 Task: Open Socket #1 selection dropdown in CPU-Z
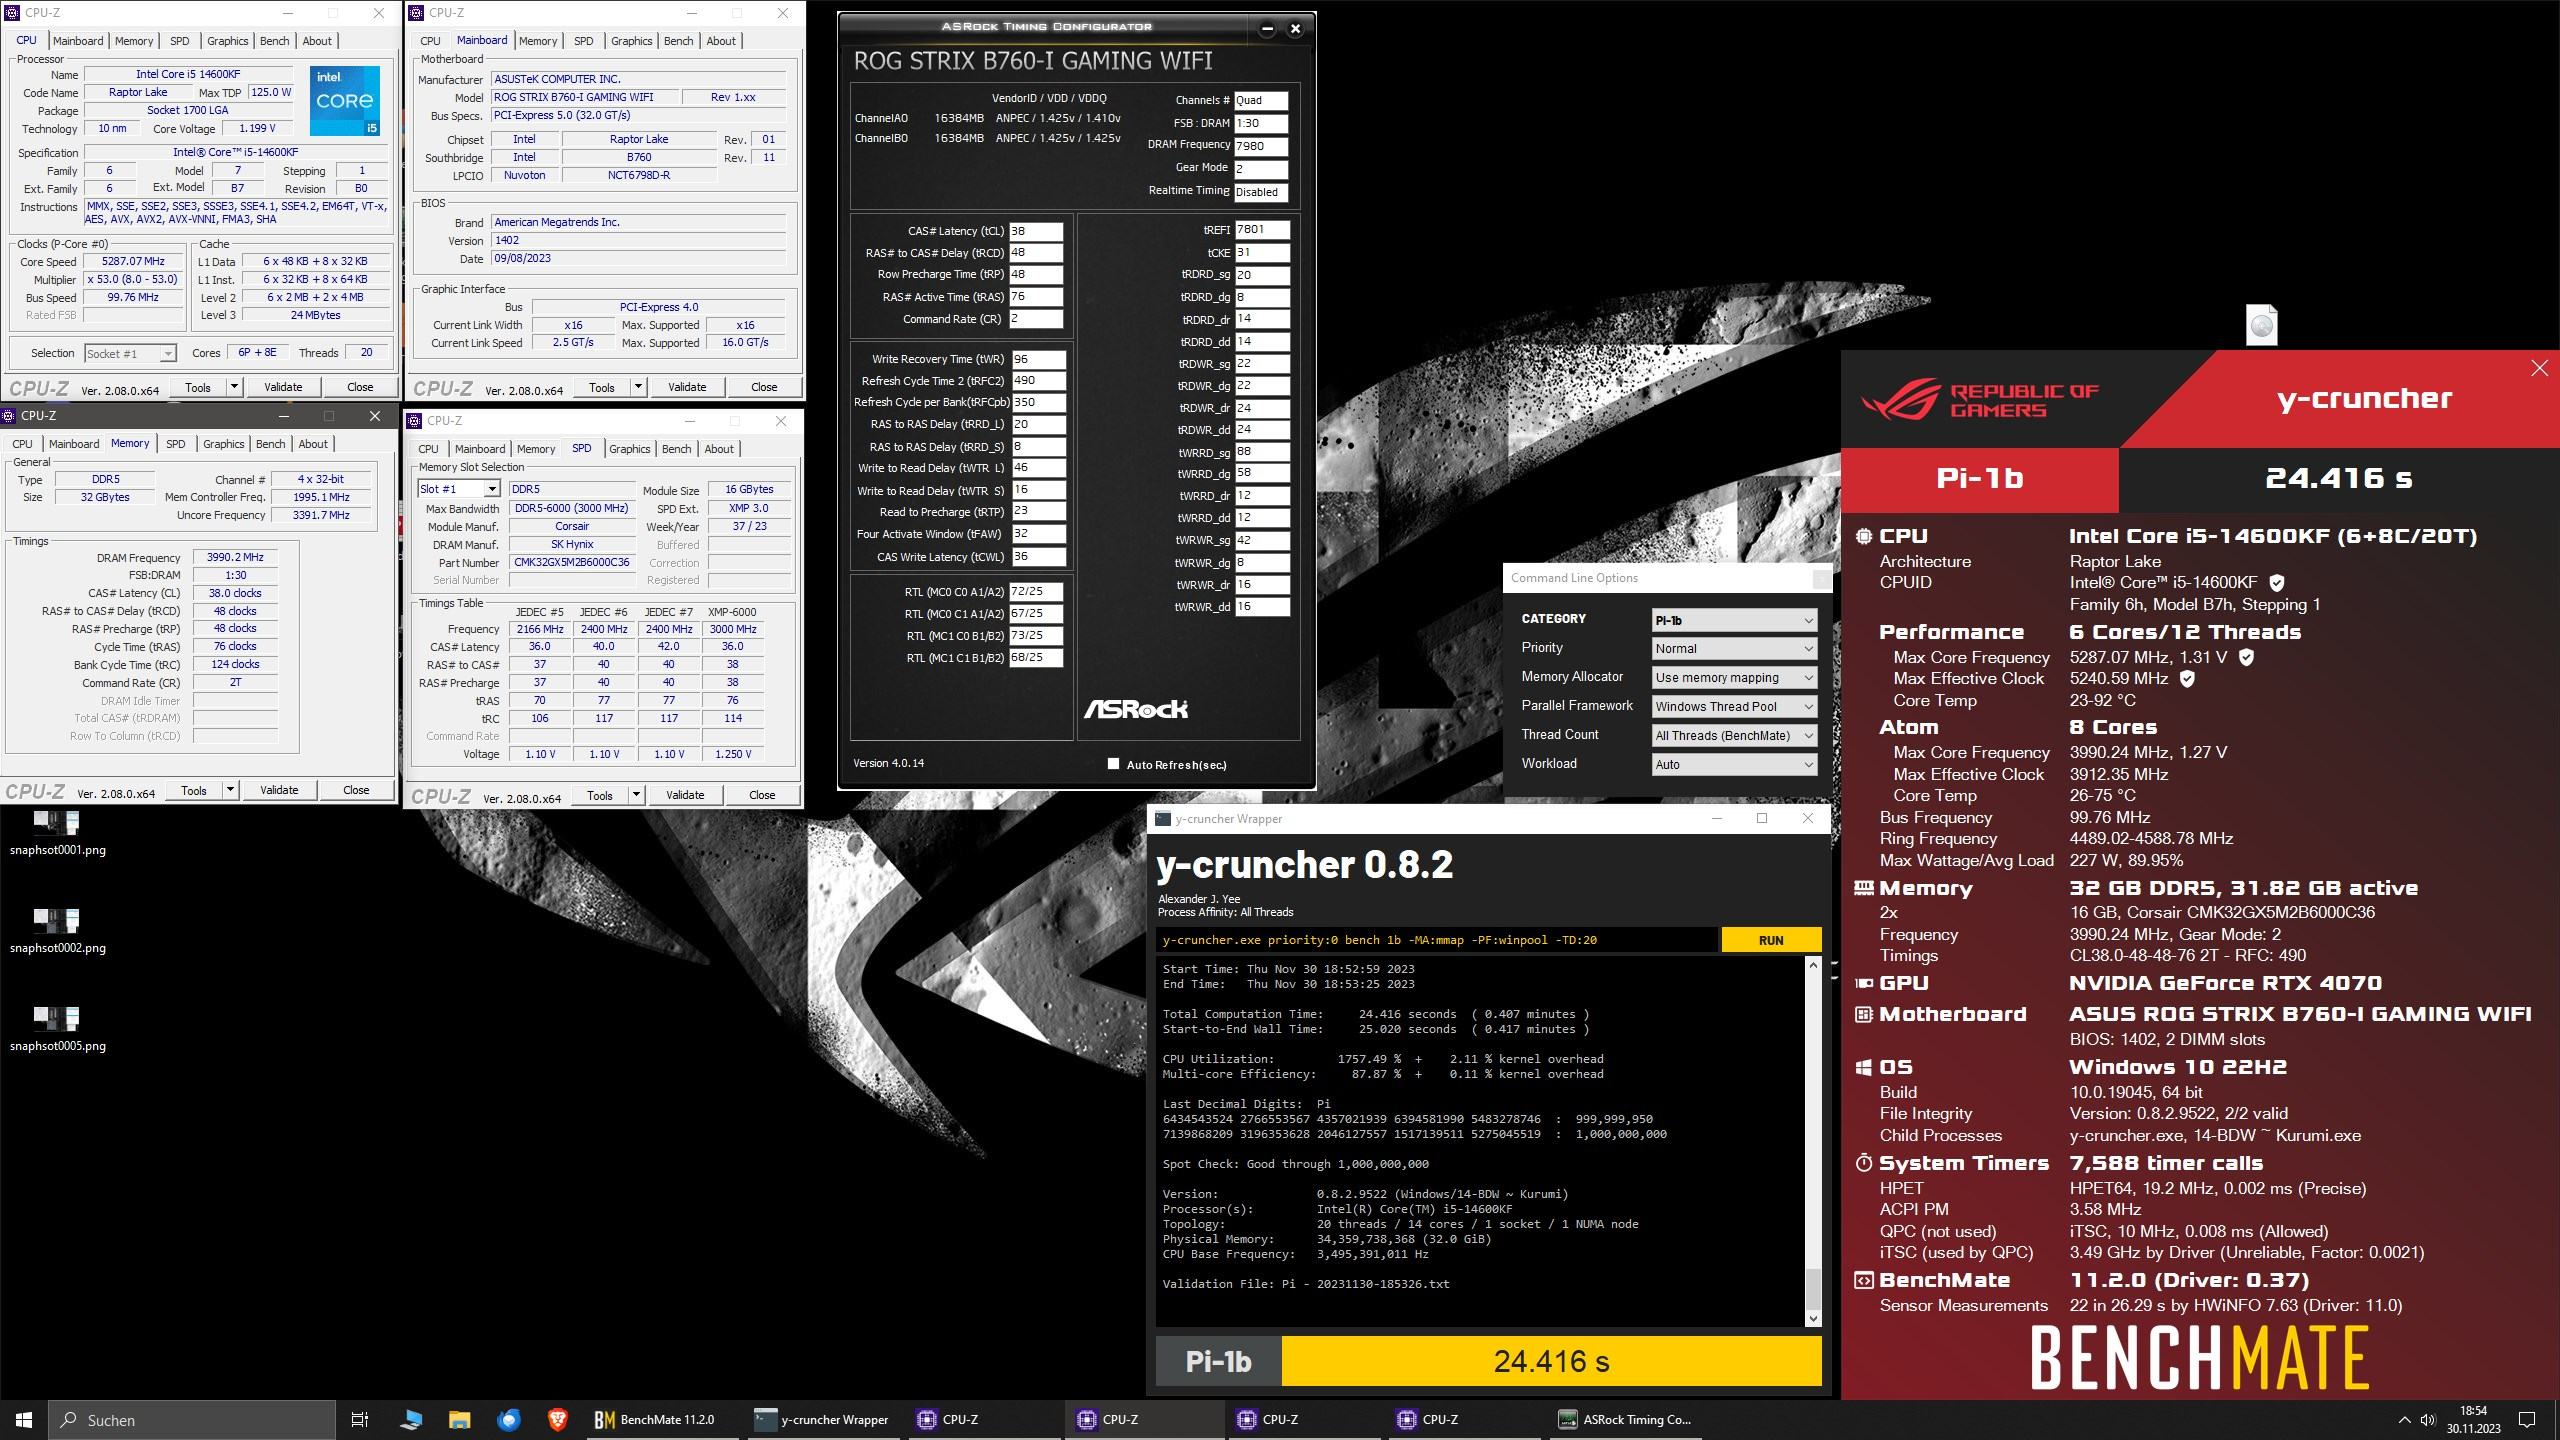tap(130, 353)
